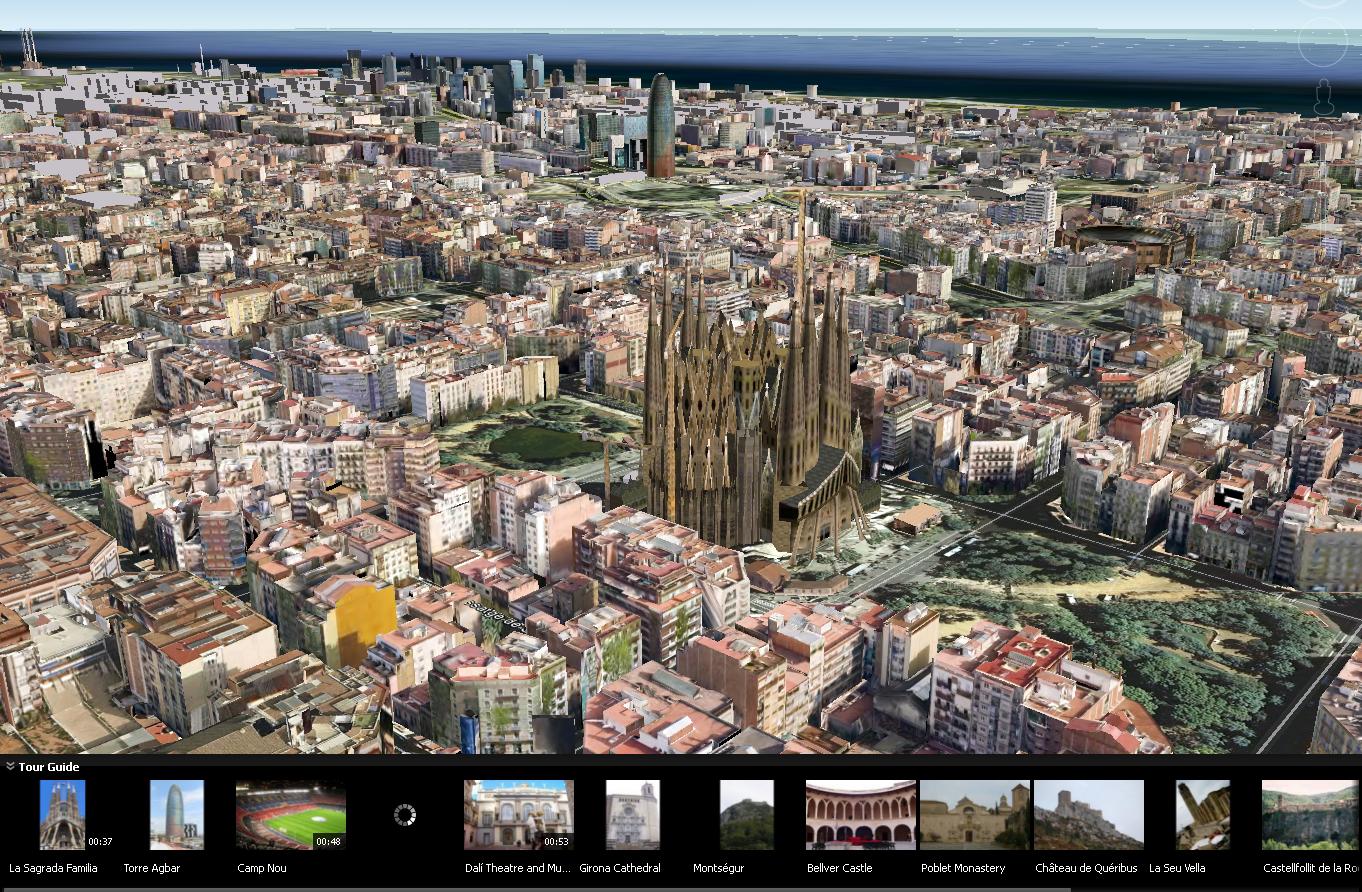Select the Poblet Monastery thumbnail
The image size is (1362, 892).
pyautogui.click(x=975, y=814)
